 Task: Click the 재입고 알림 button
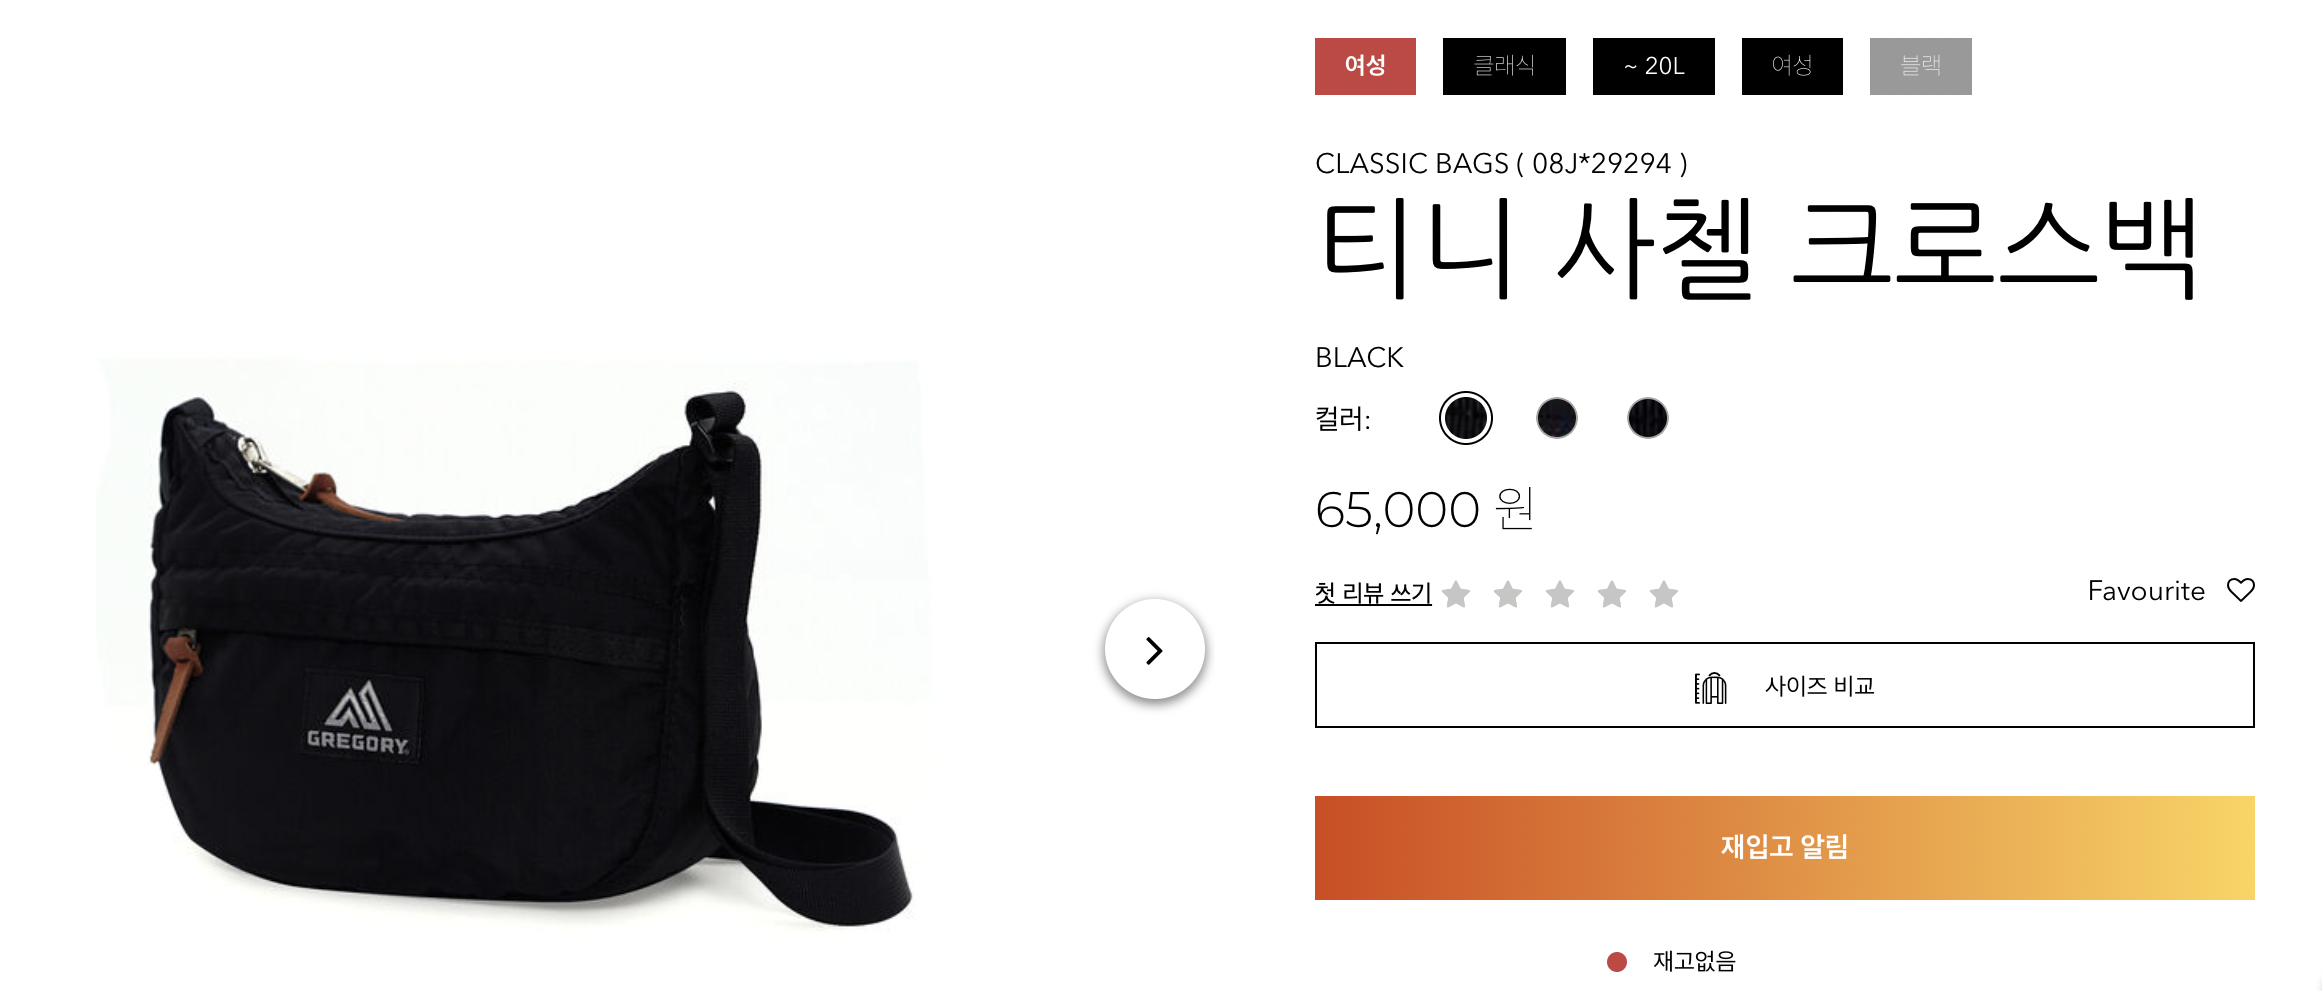[1785, 848]
